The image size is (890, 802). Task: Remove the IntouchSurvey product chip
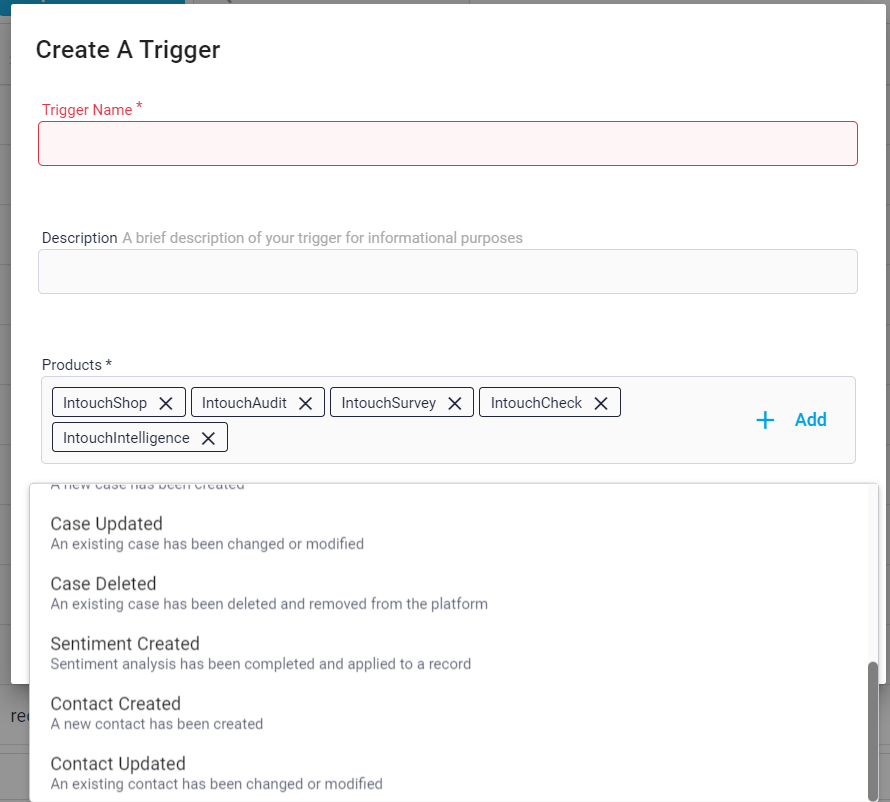click(455, 403)
